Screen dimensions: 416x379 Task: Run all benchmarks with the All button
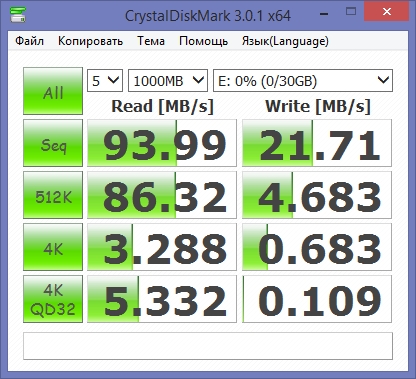53,91
